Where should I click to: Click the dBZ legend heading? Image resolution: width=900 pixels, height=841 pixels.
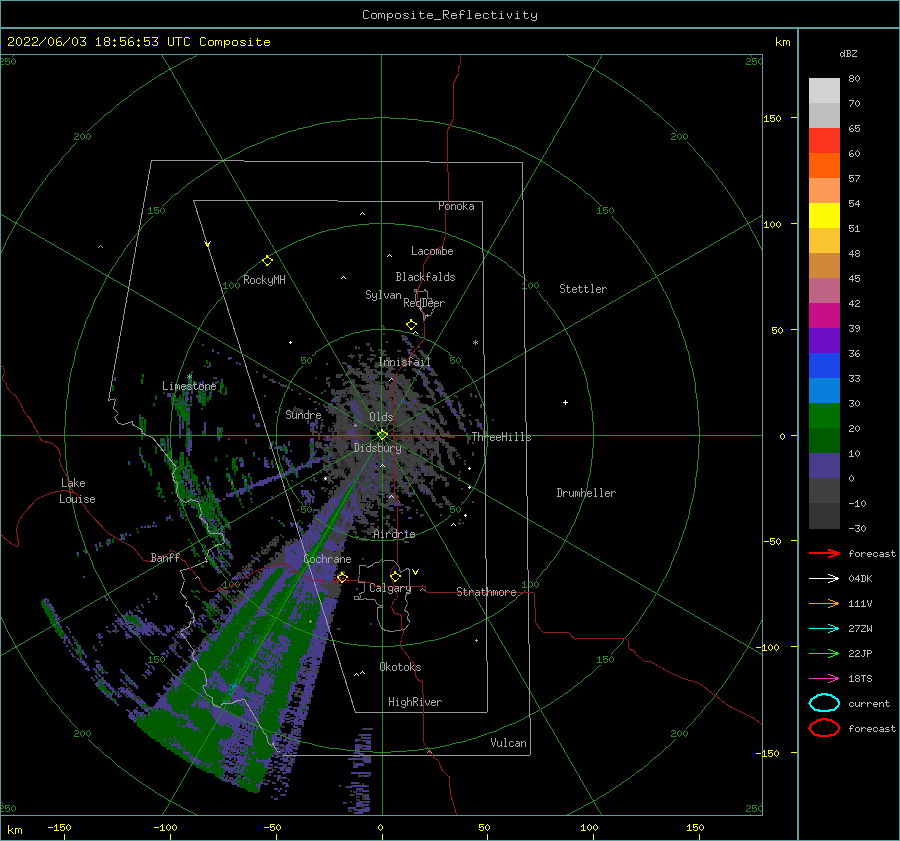848,53
